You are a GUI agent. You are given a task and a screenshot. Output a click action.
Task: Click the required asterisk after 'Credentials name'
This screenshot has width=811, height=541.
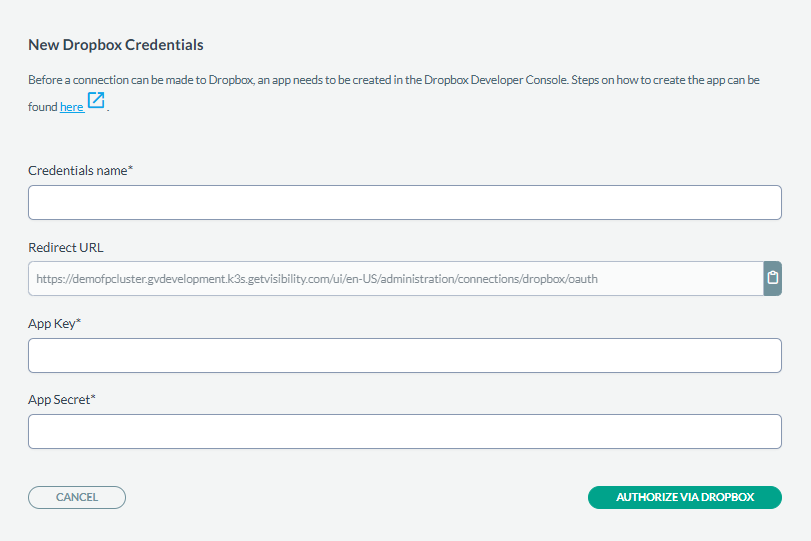pyautogui.click(x=131, y=168)
